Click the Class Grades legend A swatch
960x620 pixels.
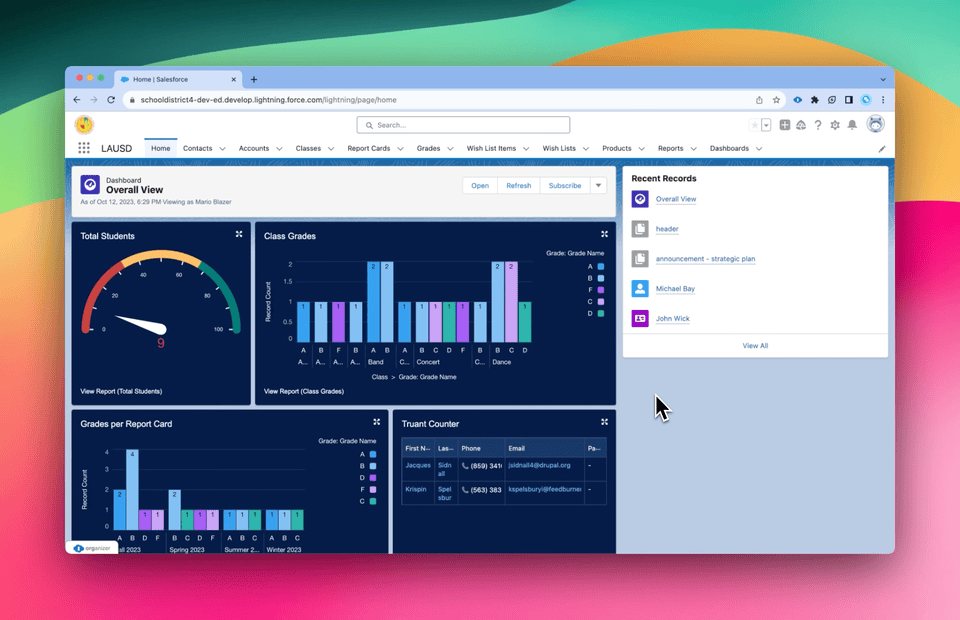click(x=601, y=266)
